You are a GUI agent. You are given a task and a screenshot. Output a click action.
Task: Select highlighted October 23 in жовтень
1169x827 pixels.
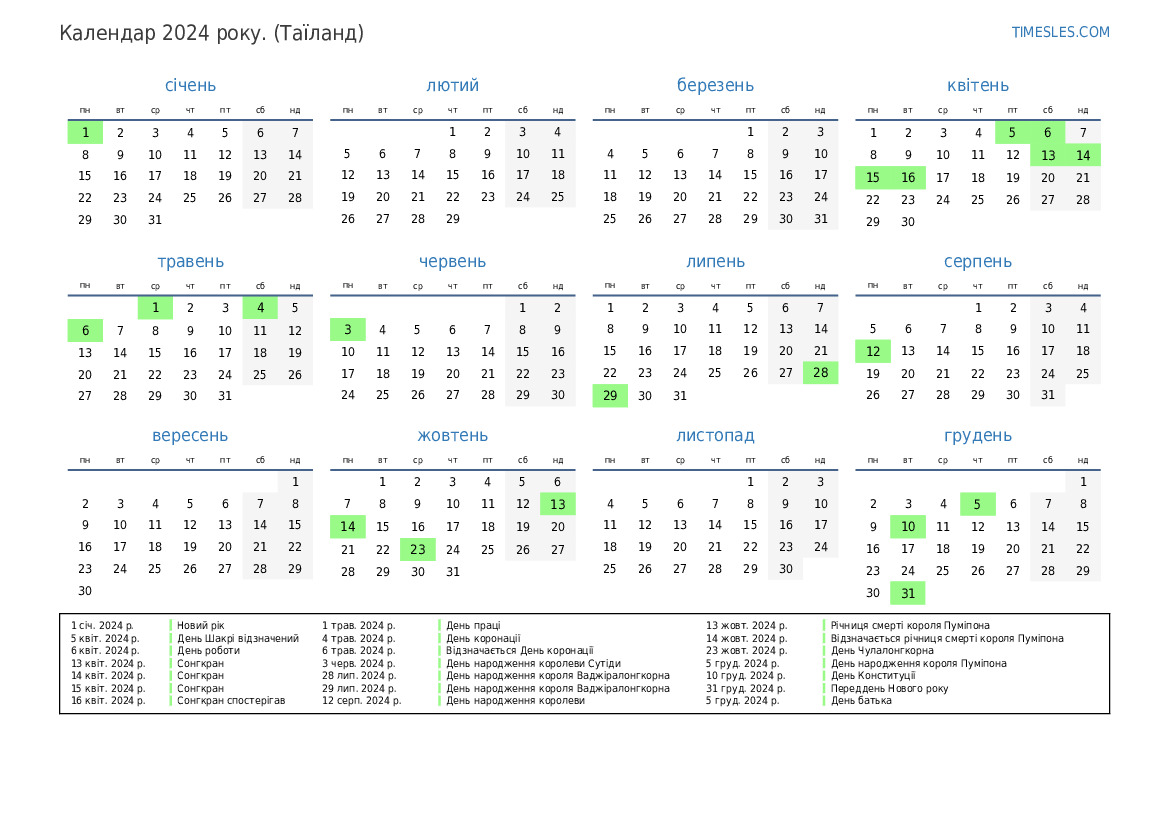[417, 549]
